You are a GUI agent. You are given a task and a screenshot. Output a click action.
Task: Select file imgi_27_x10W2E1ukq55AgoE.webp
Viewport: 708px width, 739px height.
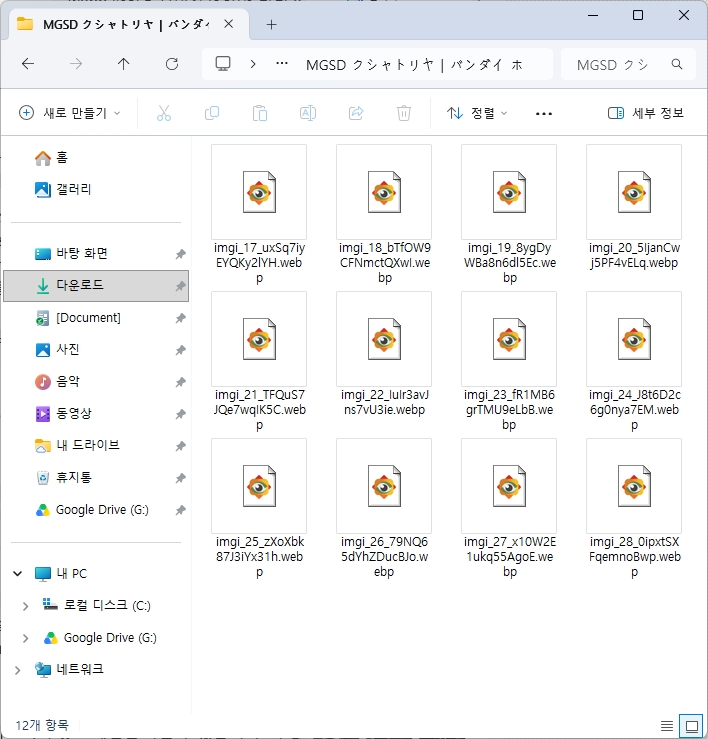[509, 509]
